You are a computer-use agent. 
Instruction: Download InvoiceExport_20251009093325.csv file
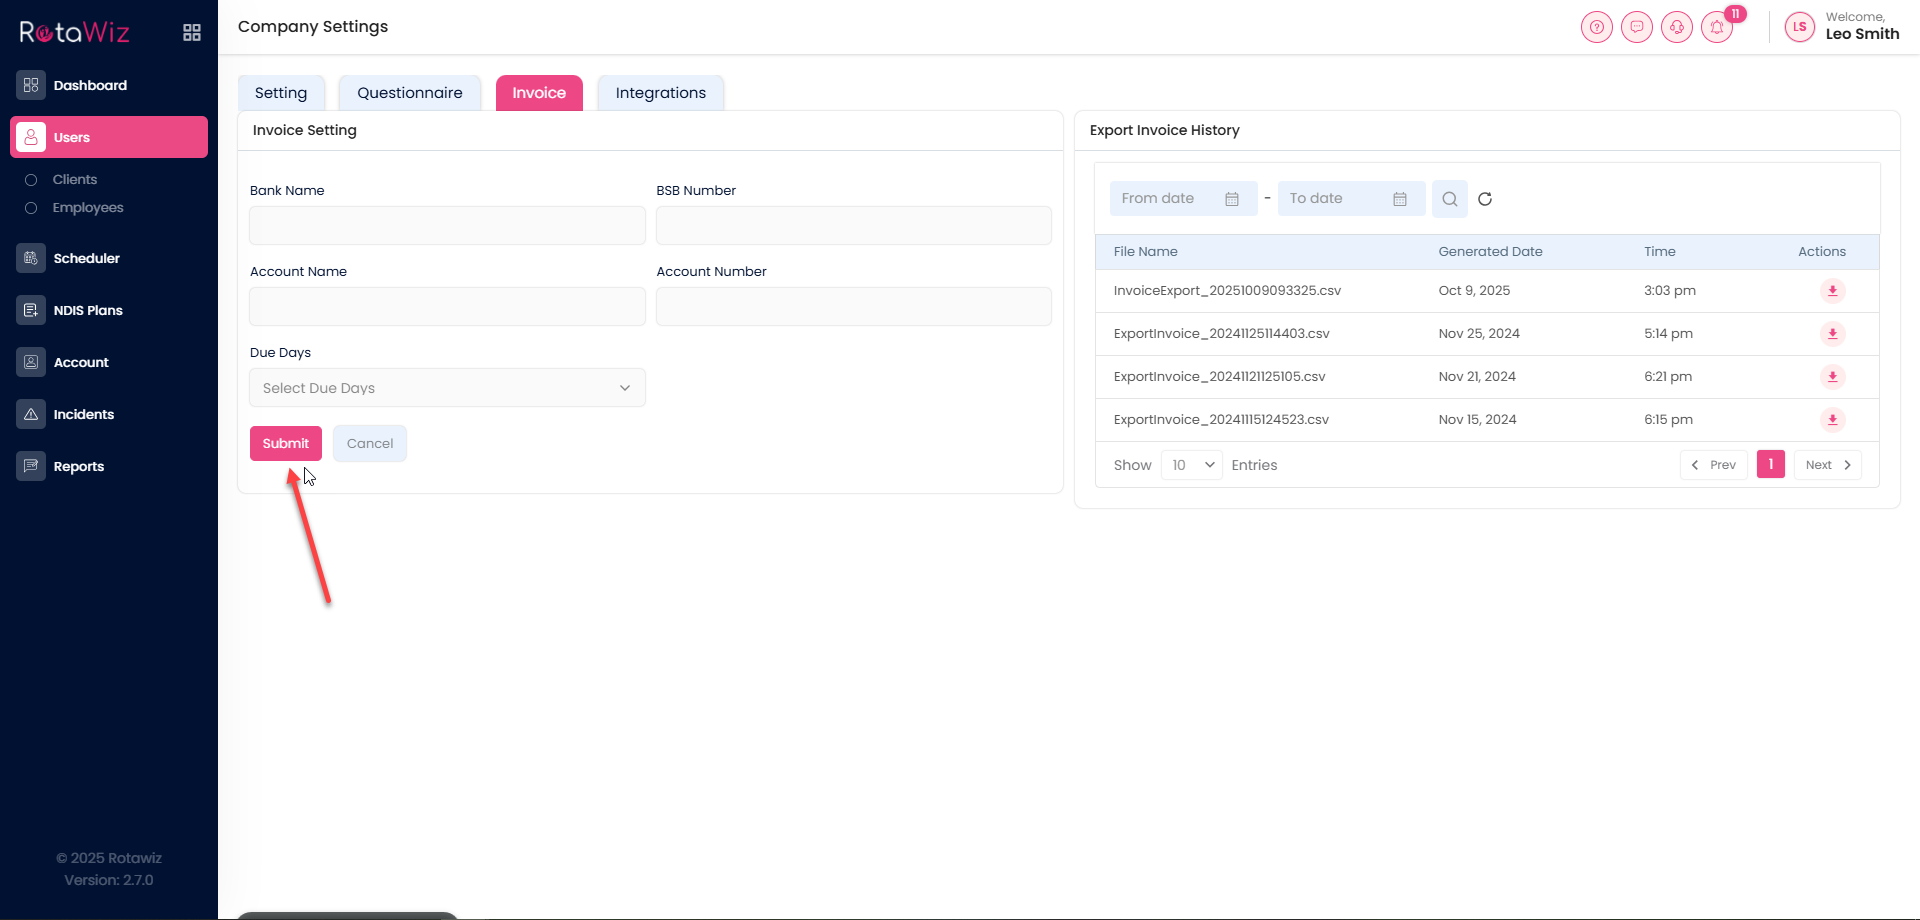(1832, 291)
